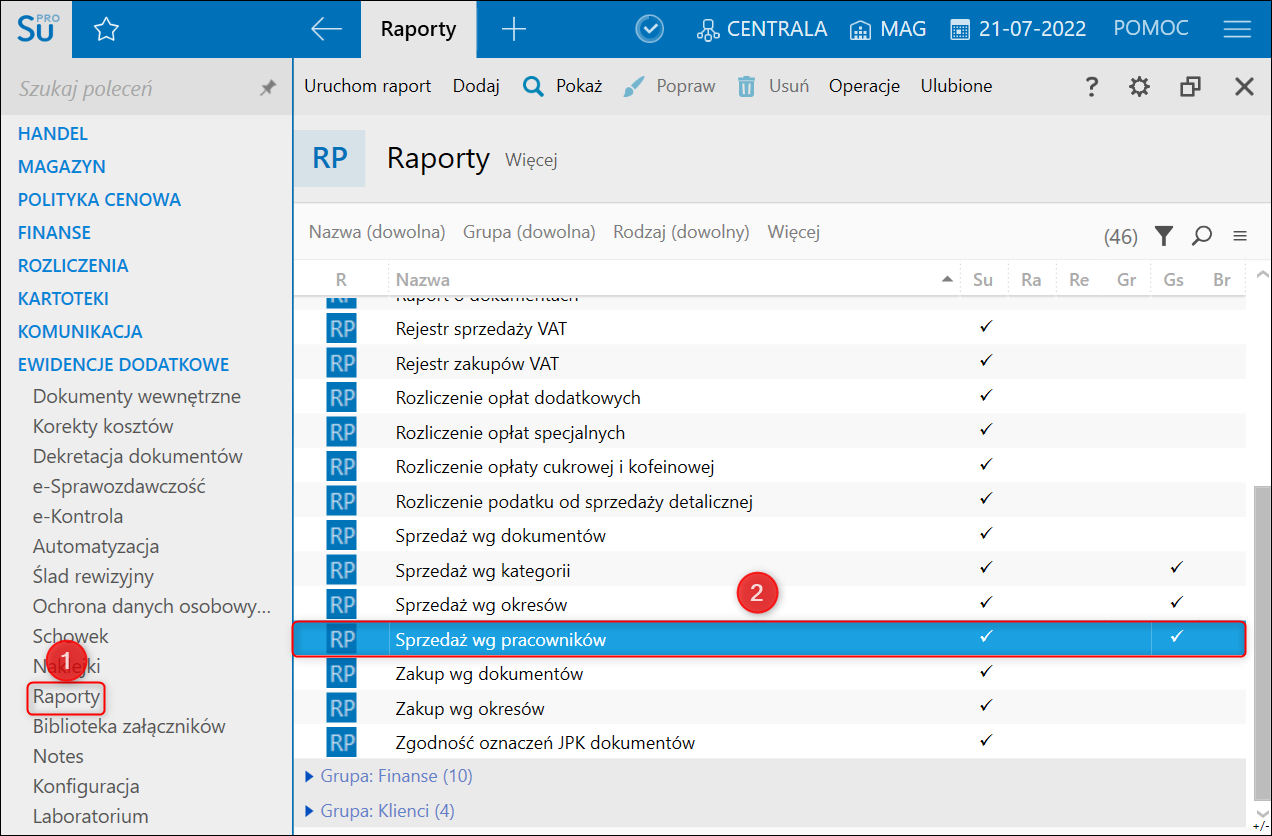Open the Nazwa (dowolna) filter dropdown
1272x836 pixels.
376,232
